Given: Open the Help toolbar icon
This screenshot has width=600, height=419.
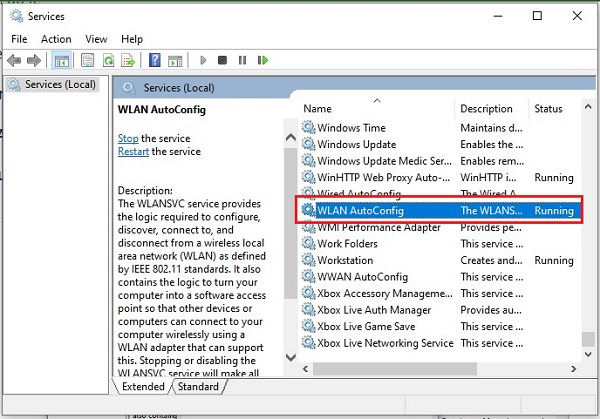Looking at the screenshot, I should (155, 60).
